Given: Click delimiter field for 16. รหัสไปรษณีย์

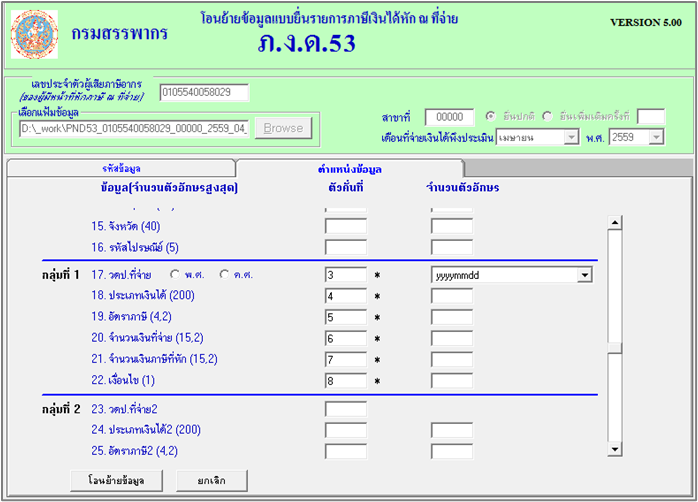Looking at the screenshot, I should click(346, 247).
